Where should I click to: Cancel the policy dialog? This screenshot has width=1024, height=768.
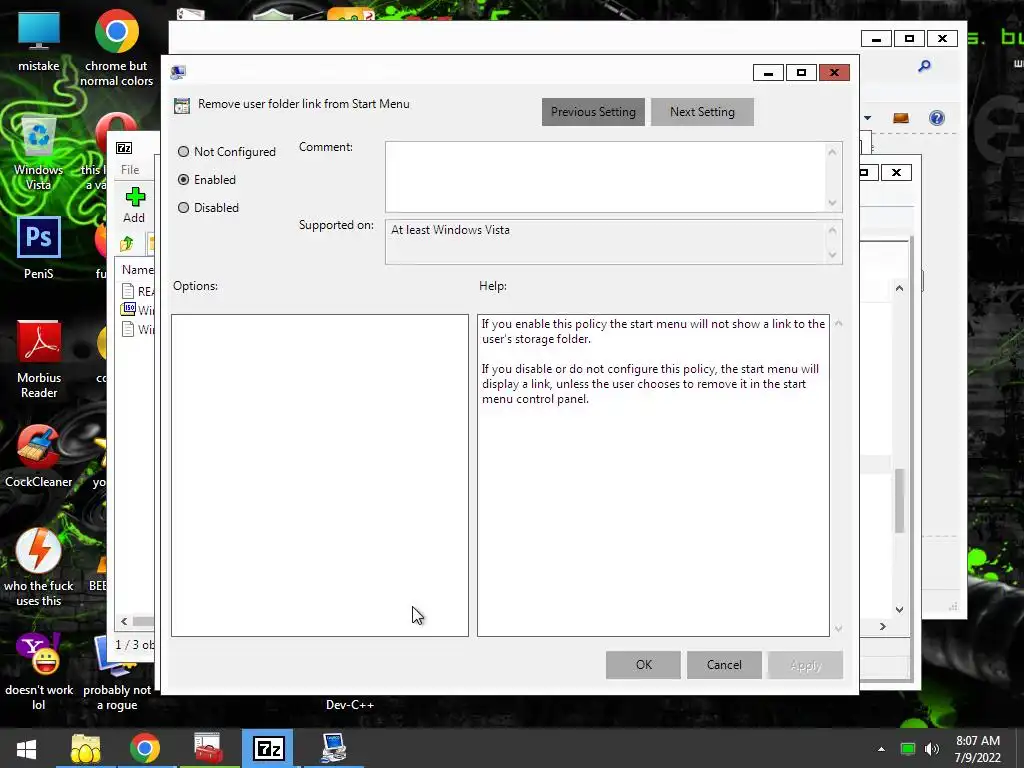(x=724, y=665)
